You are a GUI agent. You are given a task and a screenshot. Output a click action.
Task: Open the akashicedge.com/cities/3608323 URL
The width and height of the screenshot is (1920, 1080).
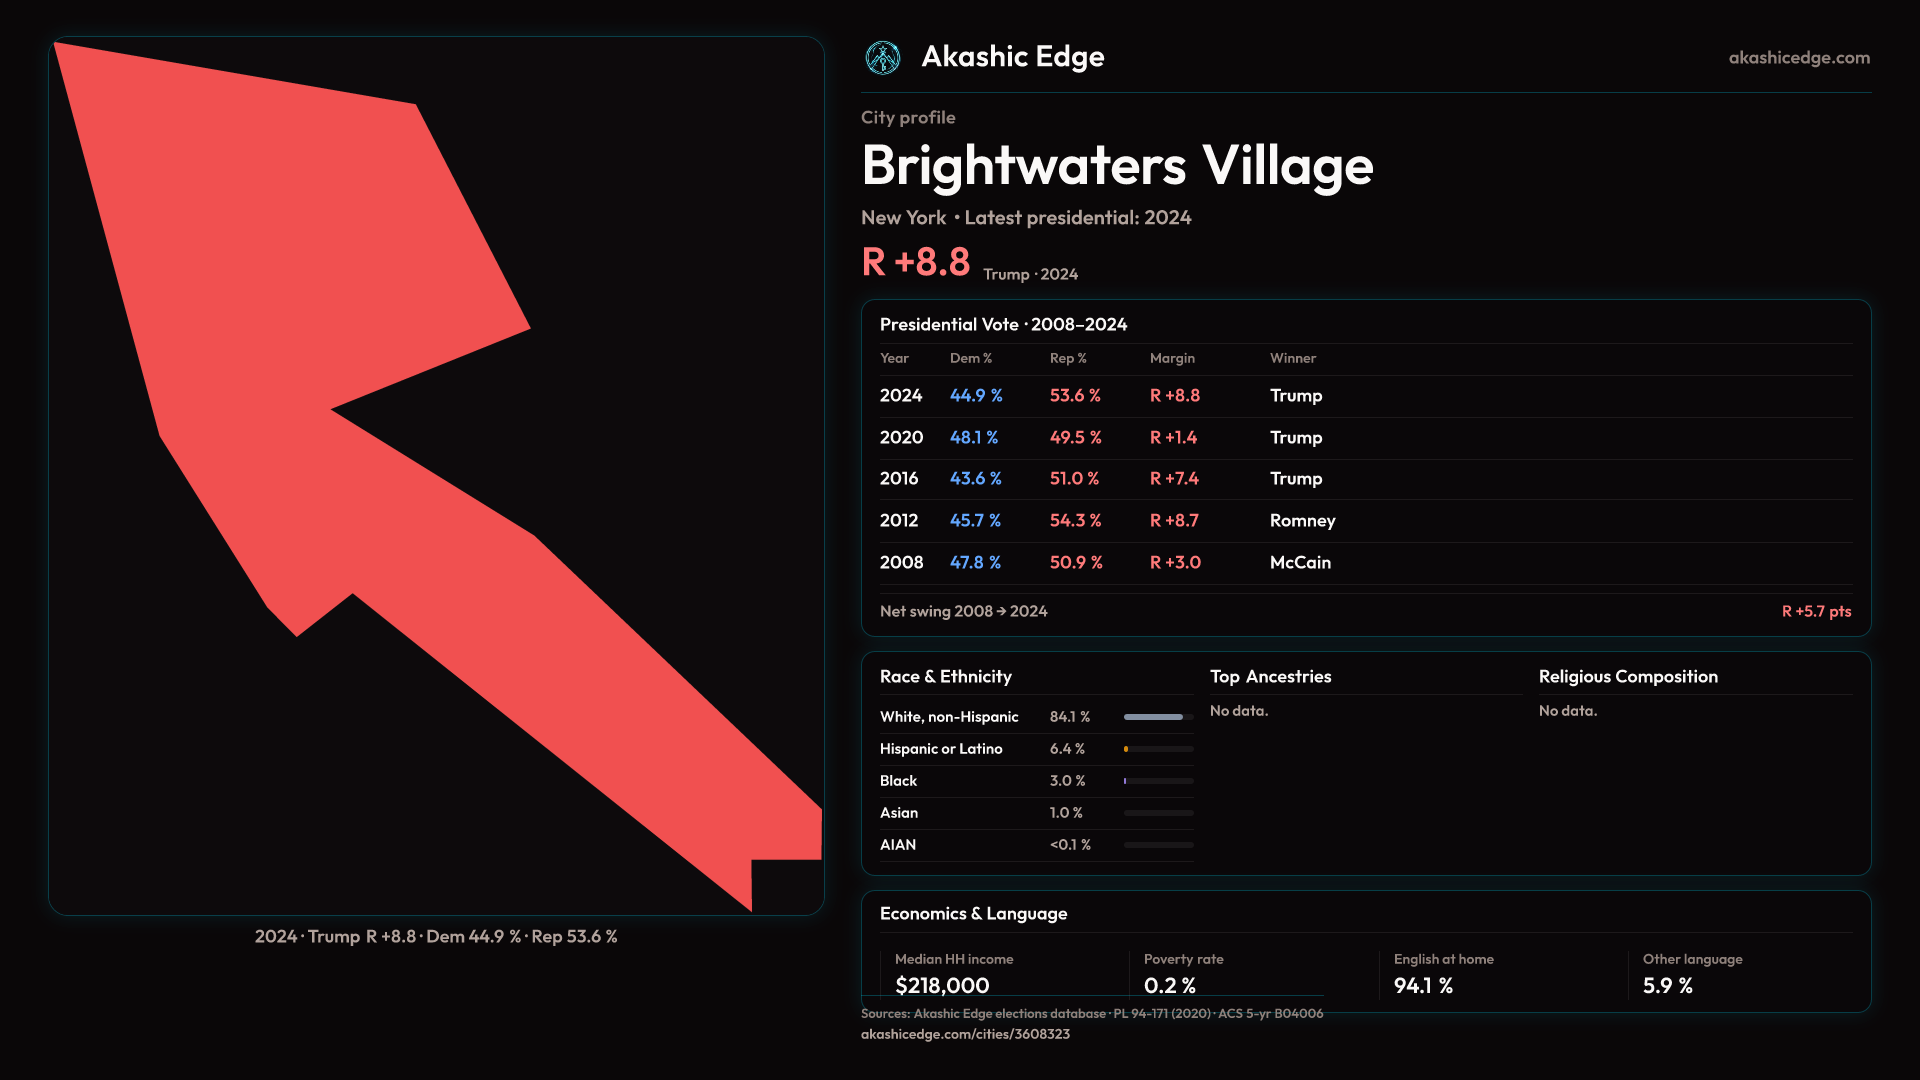click(x=965, y=1034)
